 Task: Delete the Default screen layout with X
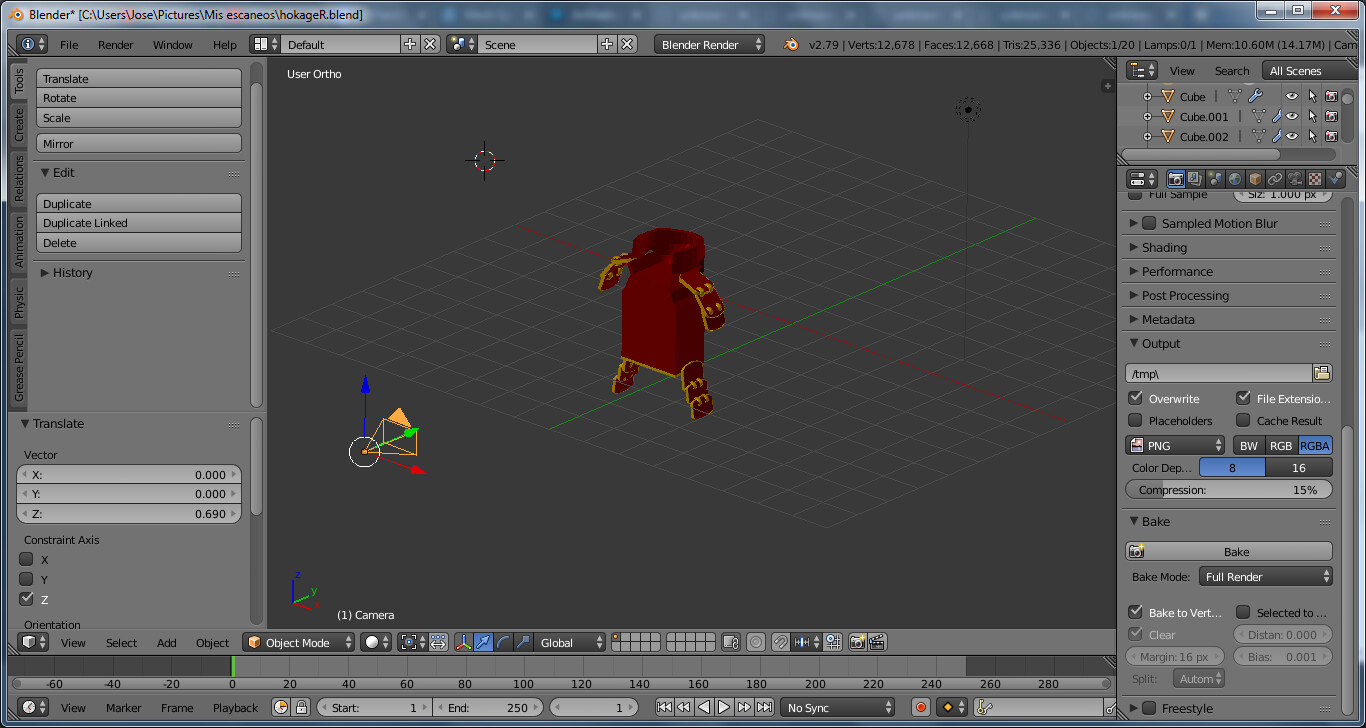pyautogui.click(x=430, y=44)
